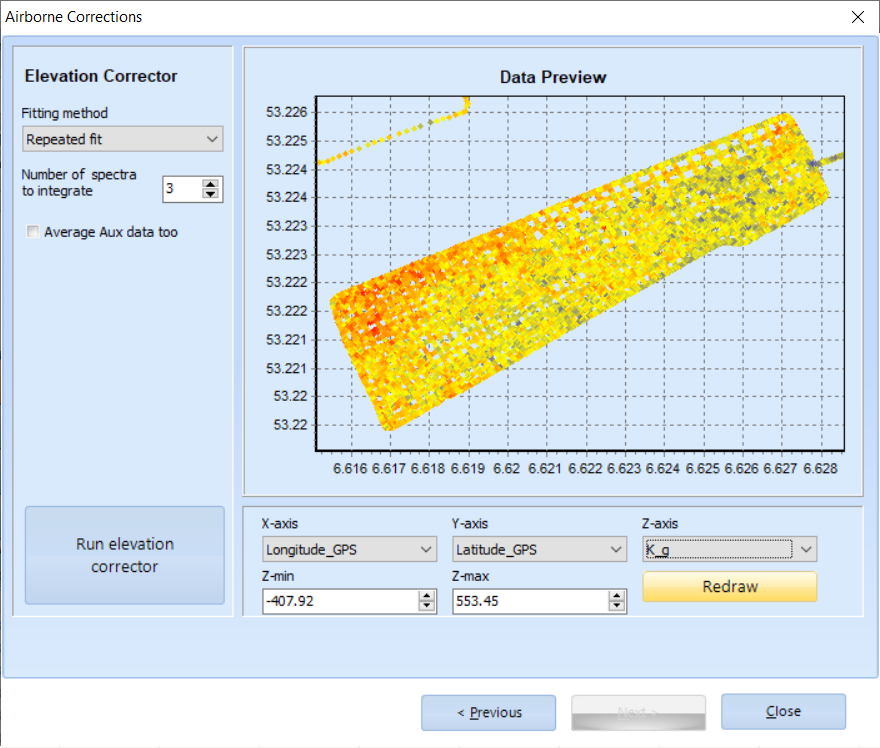
Task: Increment the Number of spectra to integrate
Action: [x=210, y=184]
